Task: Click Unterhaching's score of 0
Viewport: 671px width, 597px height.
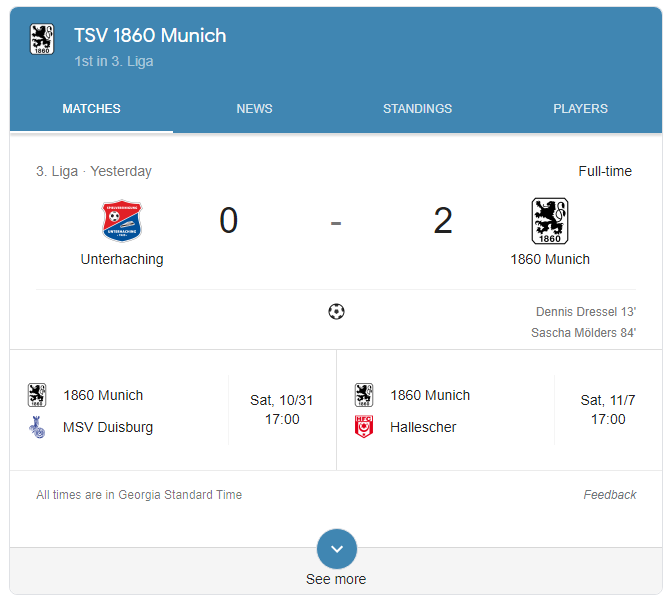Action: 229,220
